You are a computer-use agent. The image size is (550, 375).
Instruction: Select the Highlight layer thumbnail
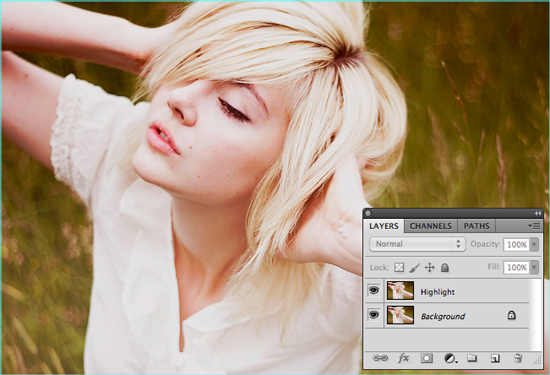click(400, 290)
